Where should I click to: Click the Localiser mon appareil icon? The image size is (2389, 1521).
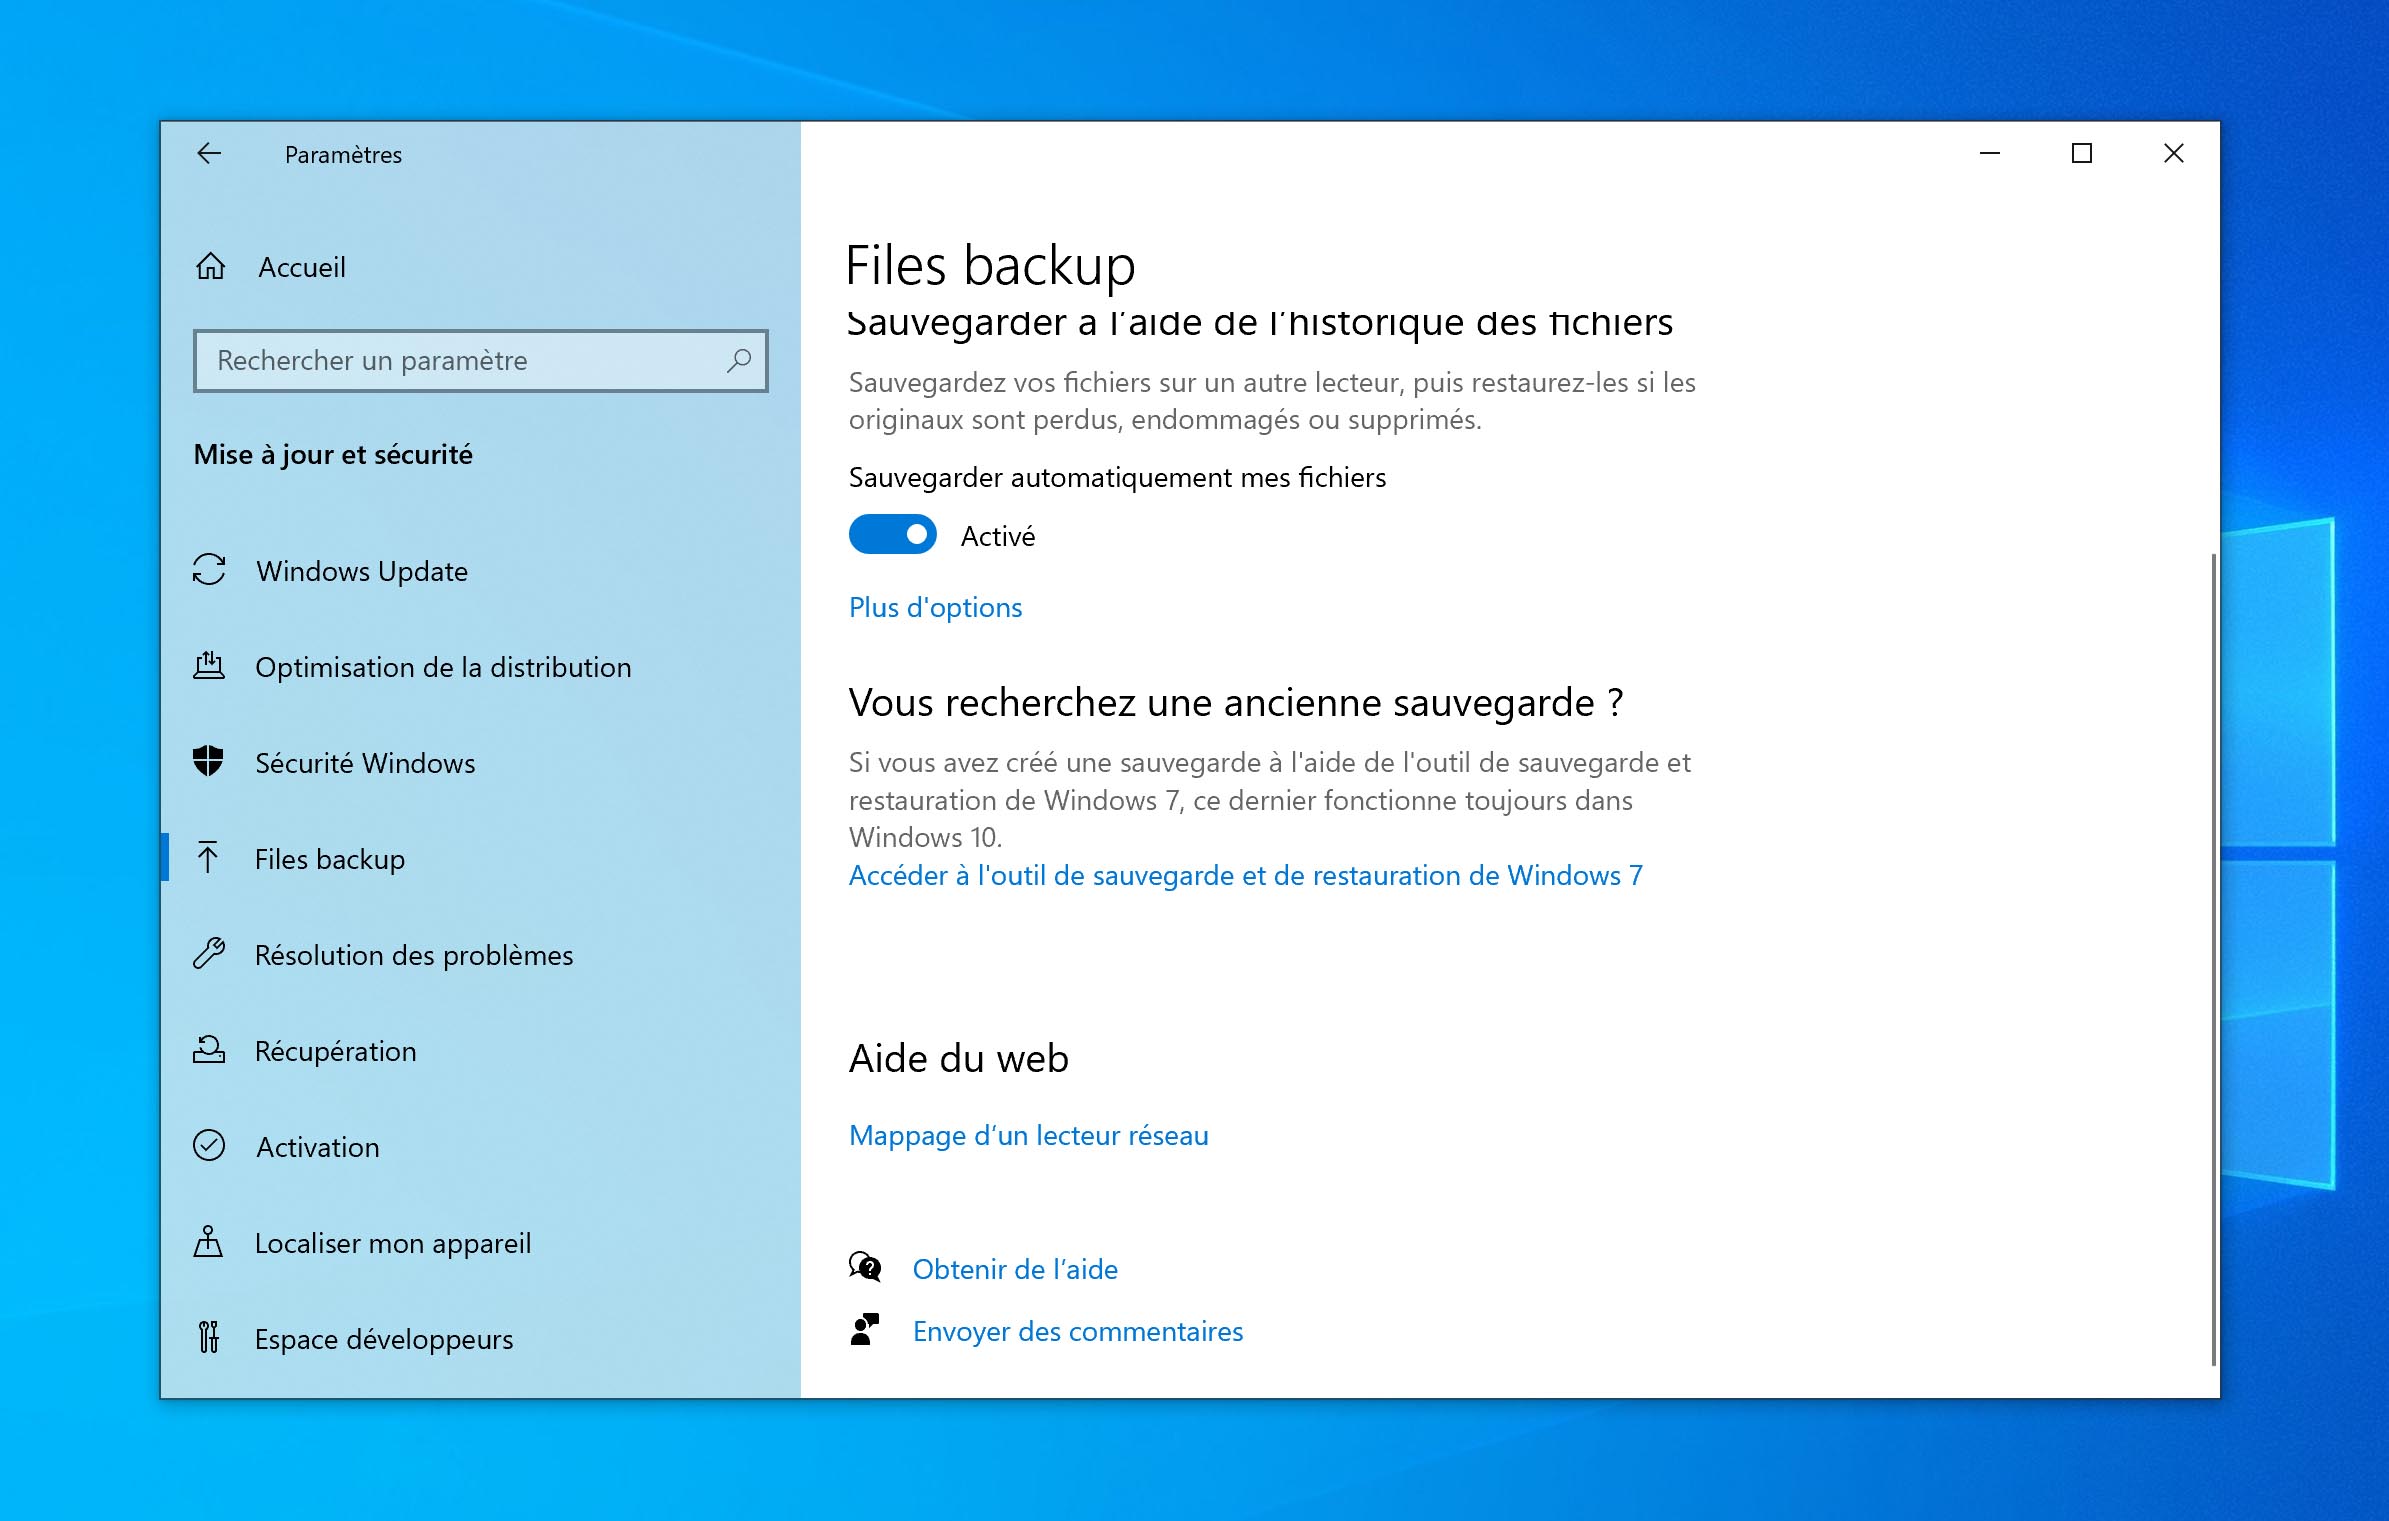coord(208,1242)
